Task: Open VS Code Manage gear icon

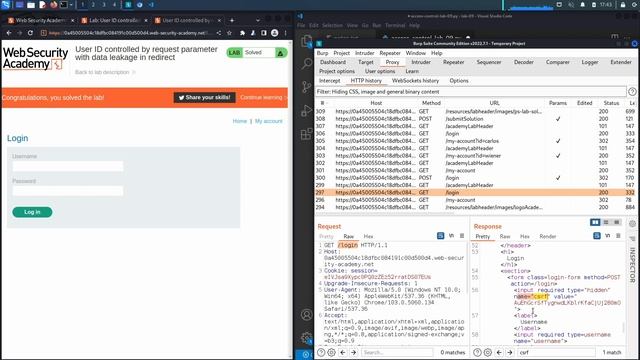Action: click(x=306, y=338)
